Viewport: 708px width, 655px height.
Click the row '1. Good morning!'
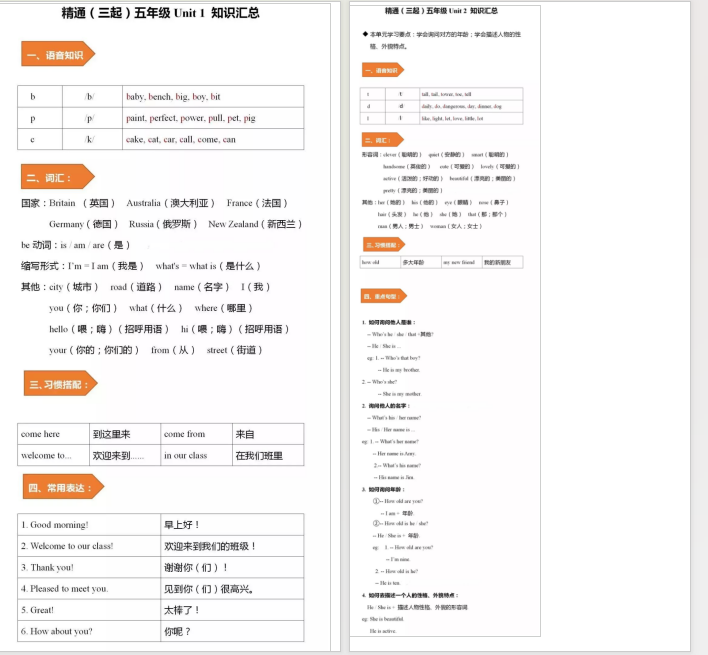(89, 525)
